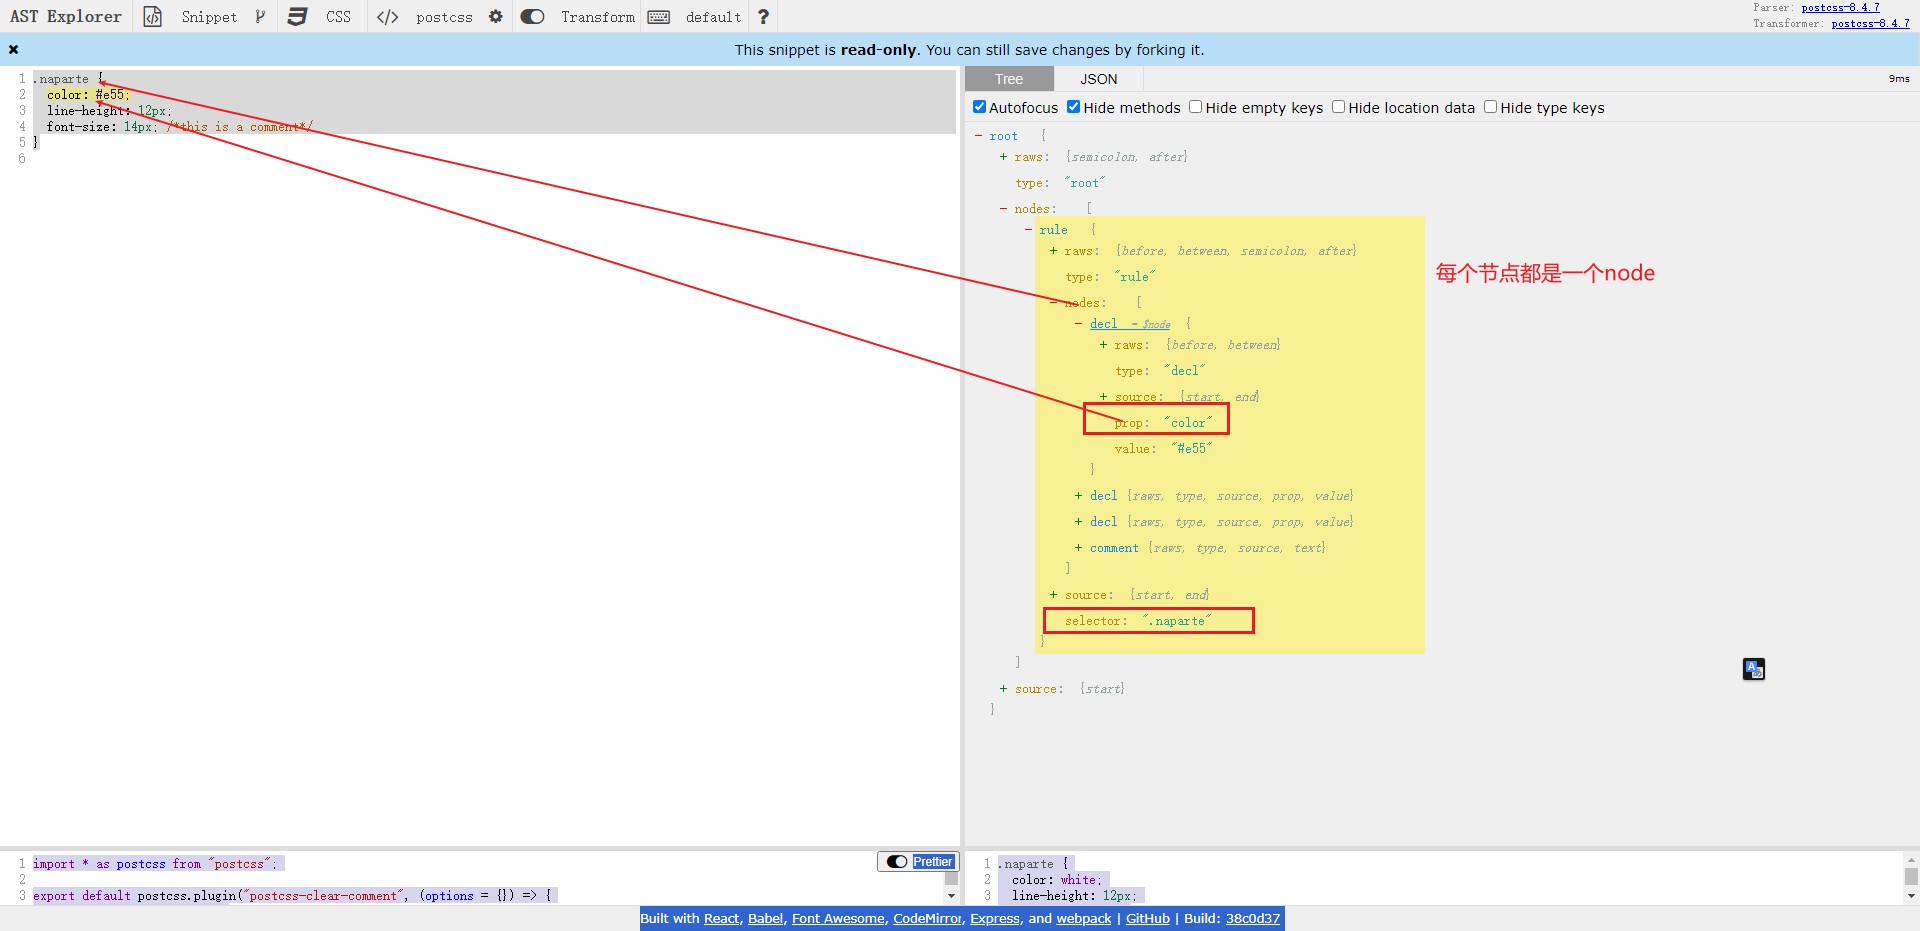
Task: Enable Hide empty keys checkbox
Action: coord(1195,107)
